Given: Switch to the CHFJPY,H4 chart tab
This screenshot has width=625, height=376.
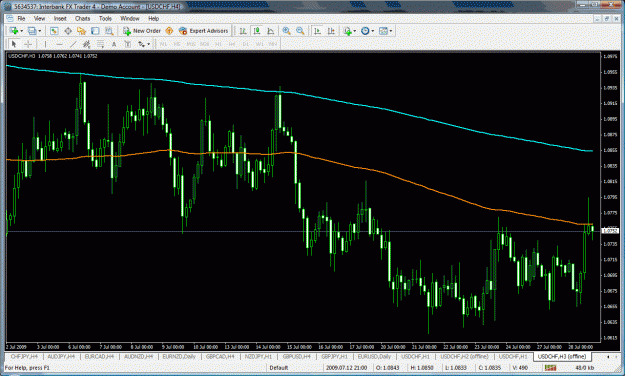Looking at the screenshot, I should click(x=24, y=356).
